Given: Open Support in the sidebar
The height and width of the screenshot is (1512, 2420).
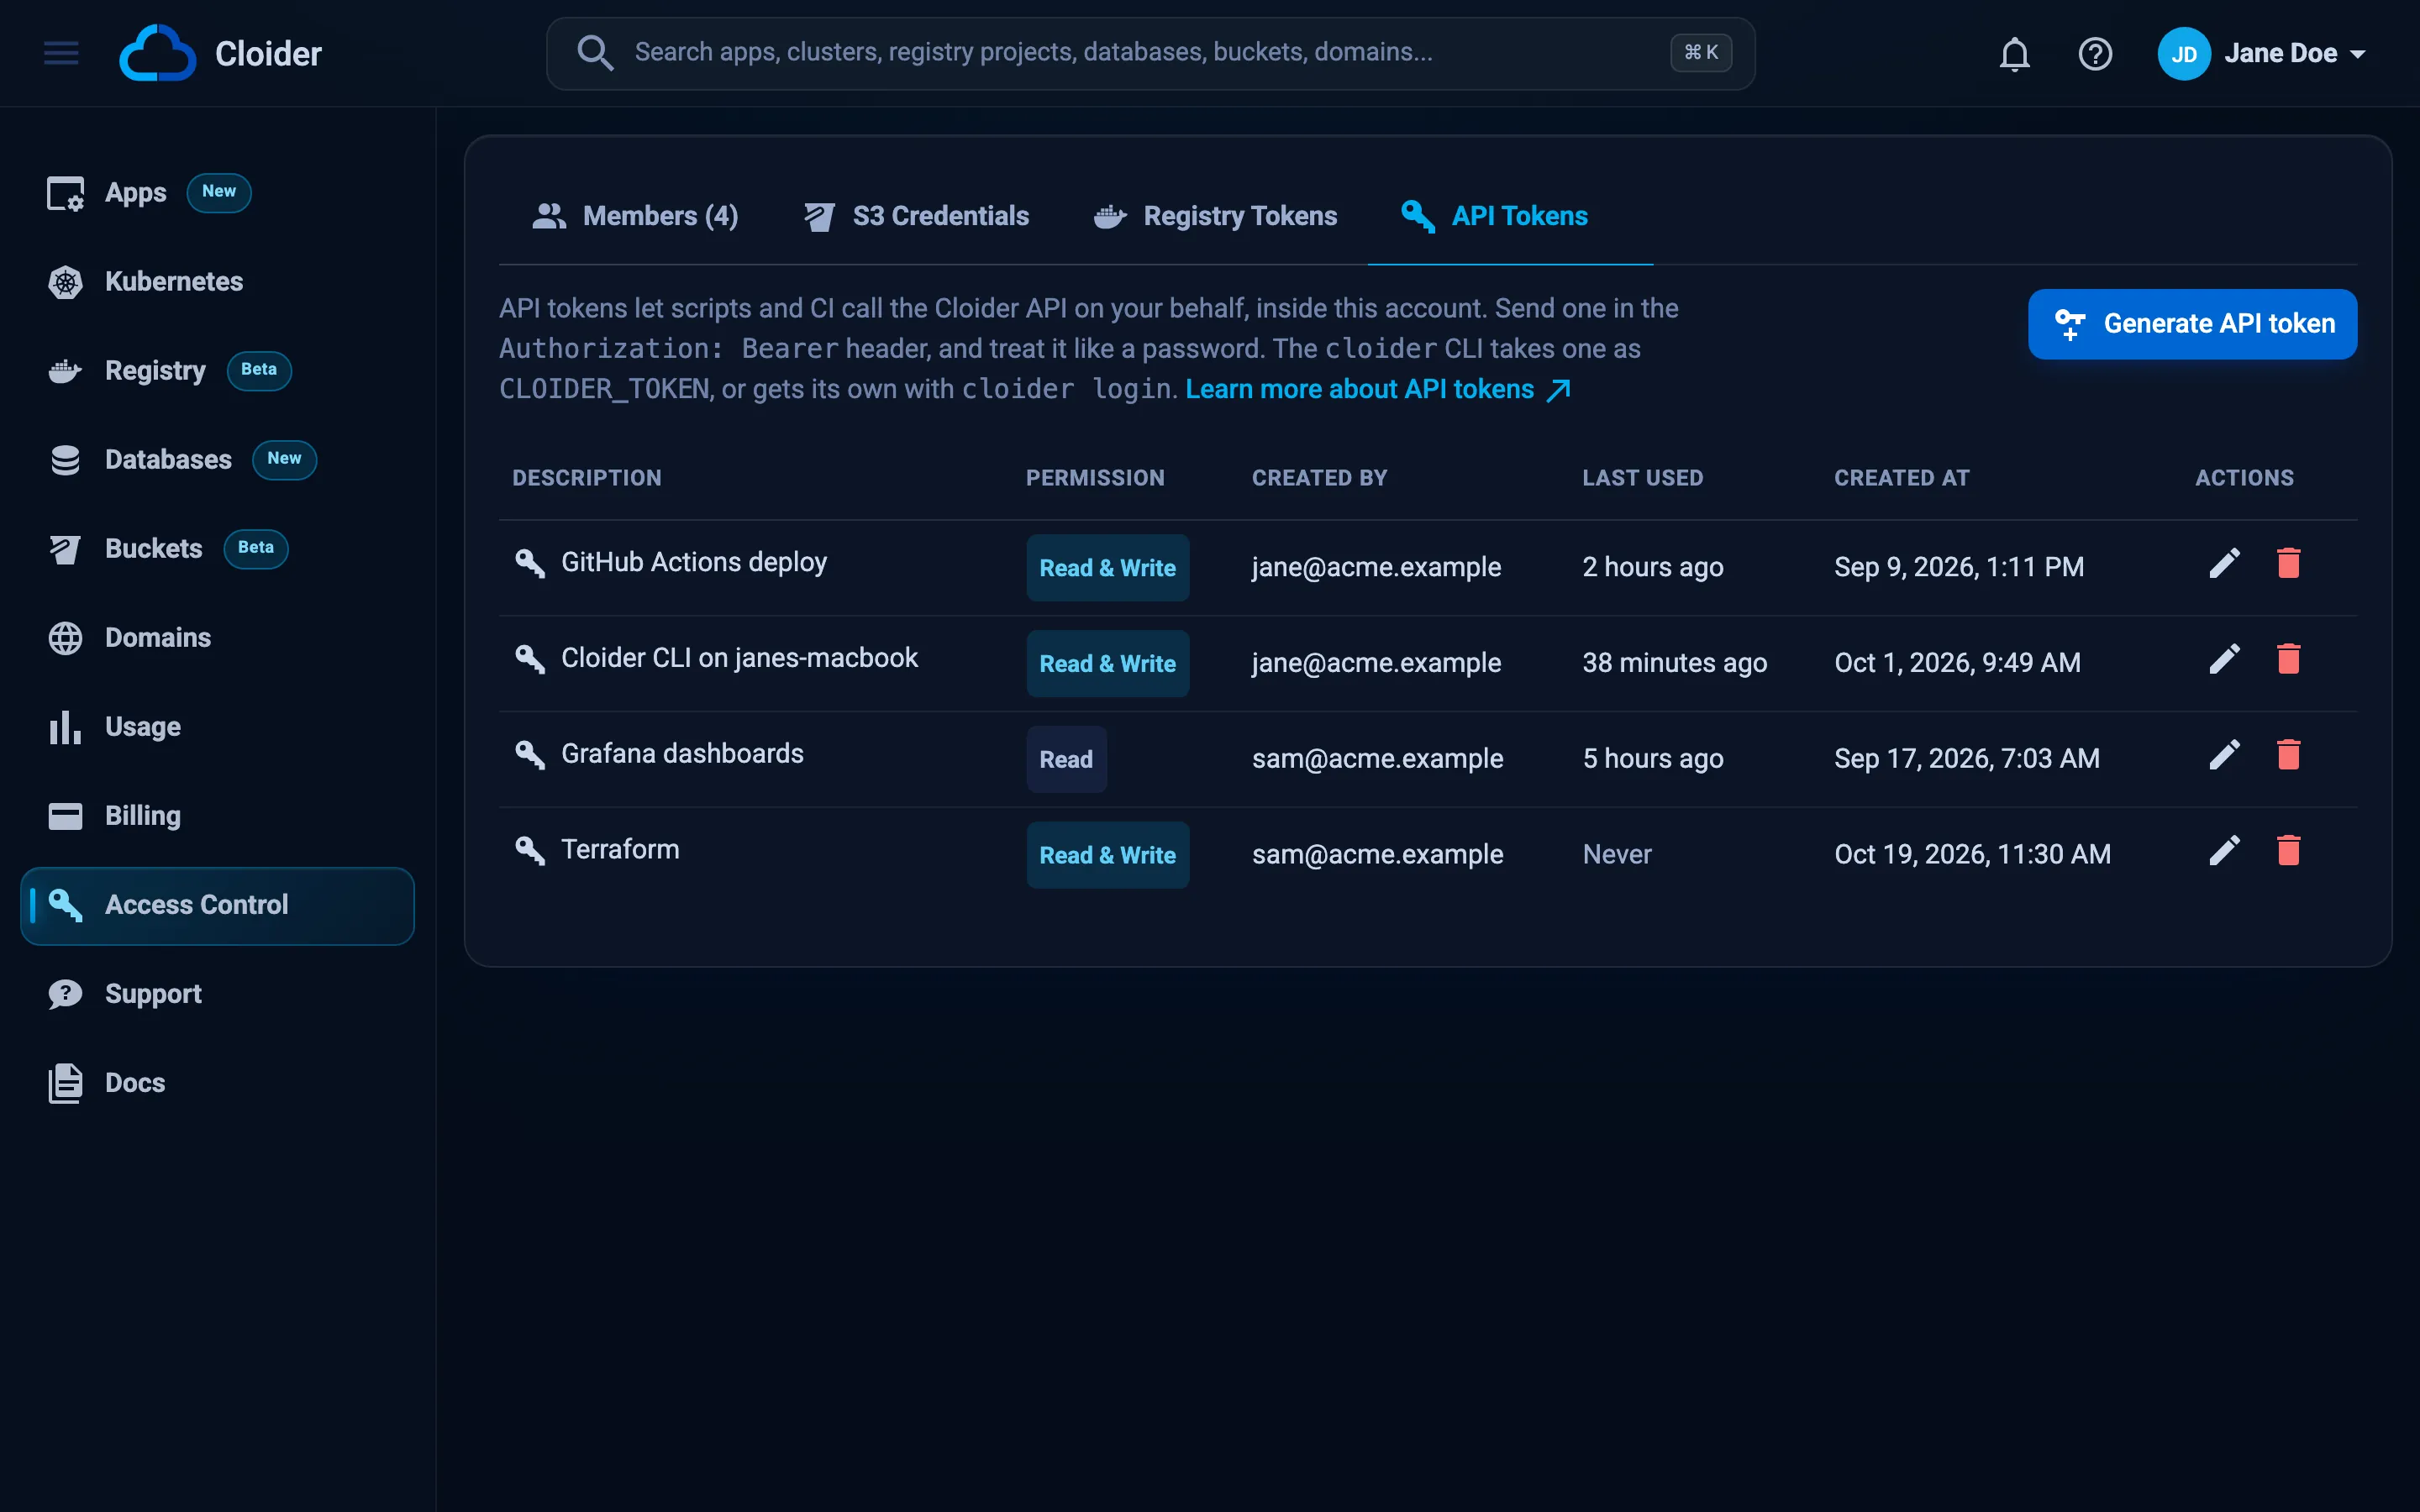Looking at the screenshot, I should click(217, 994).
